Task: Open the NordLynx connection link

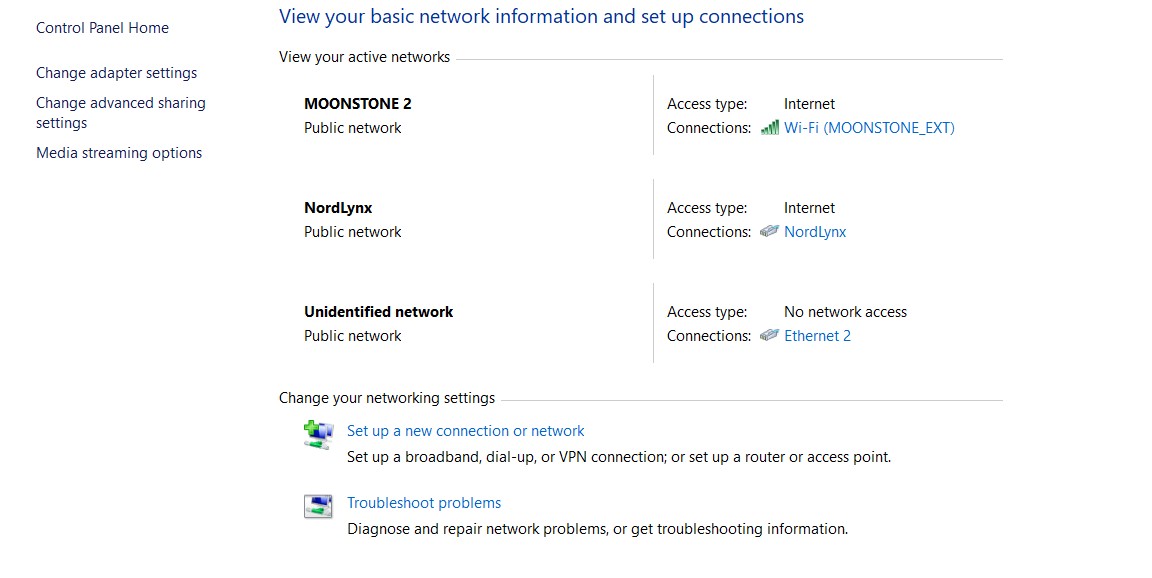Action: tap(815, 232)
